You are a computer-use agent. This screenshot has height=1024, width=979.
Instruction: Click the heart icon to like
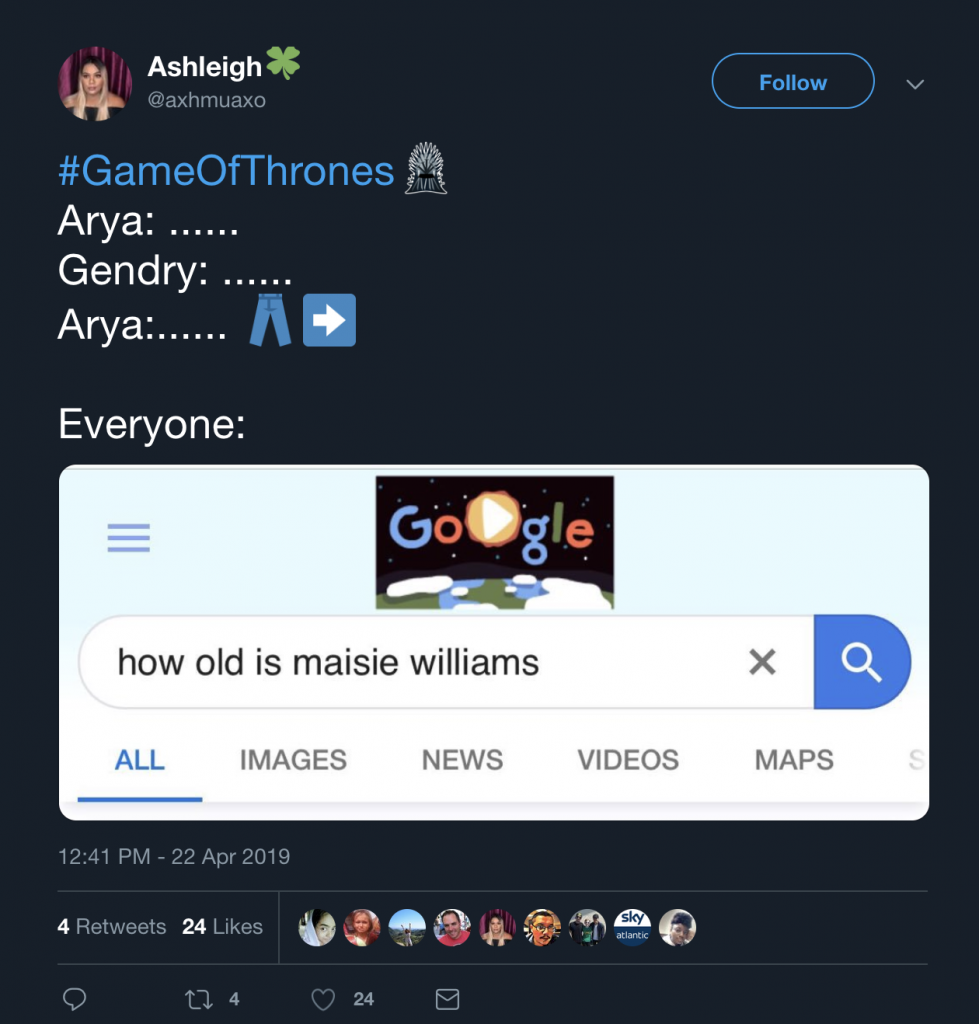pos(322,998)
